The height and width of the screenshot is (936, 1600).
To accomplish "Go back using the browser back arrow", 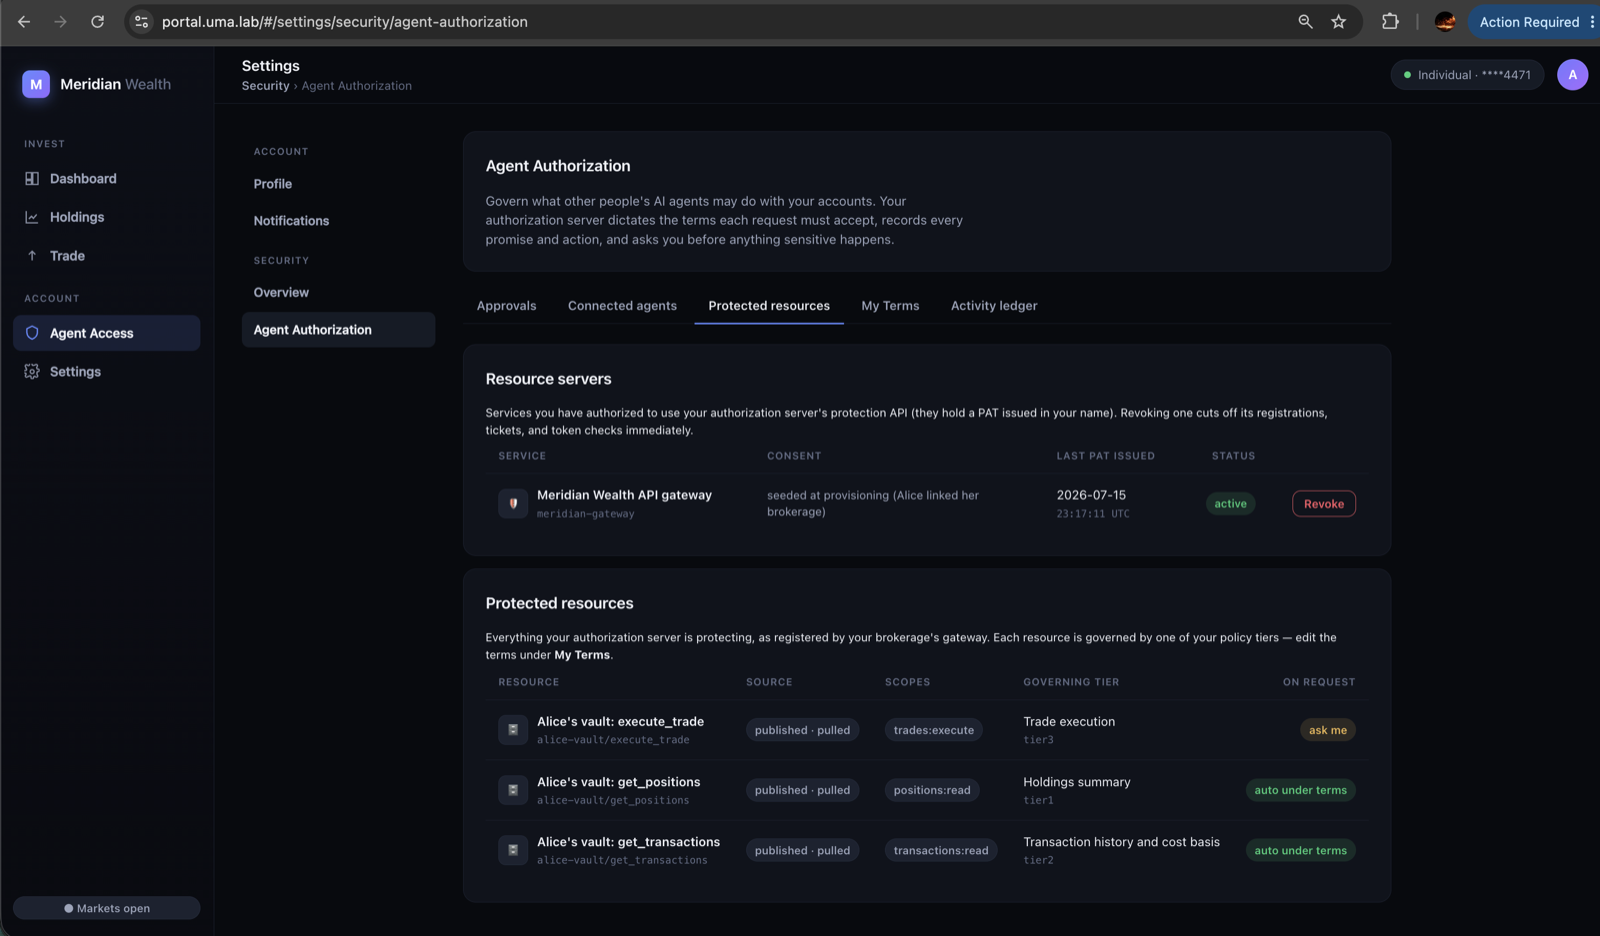I will click(24, 21).
